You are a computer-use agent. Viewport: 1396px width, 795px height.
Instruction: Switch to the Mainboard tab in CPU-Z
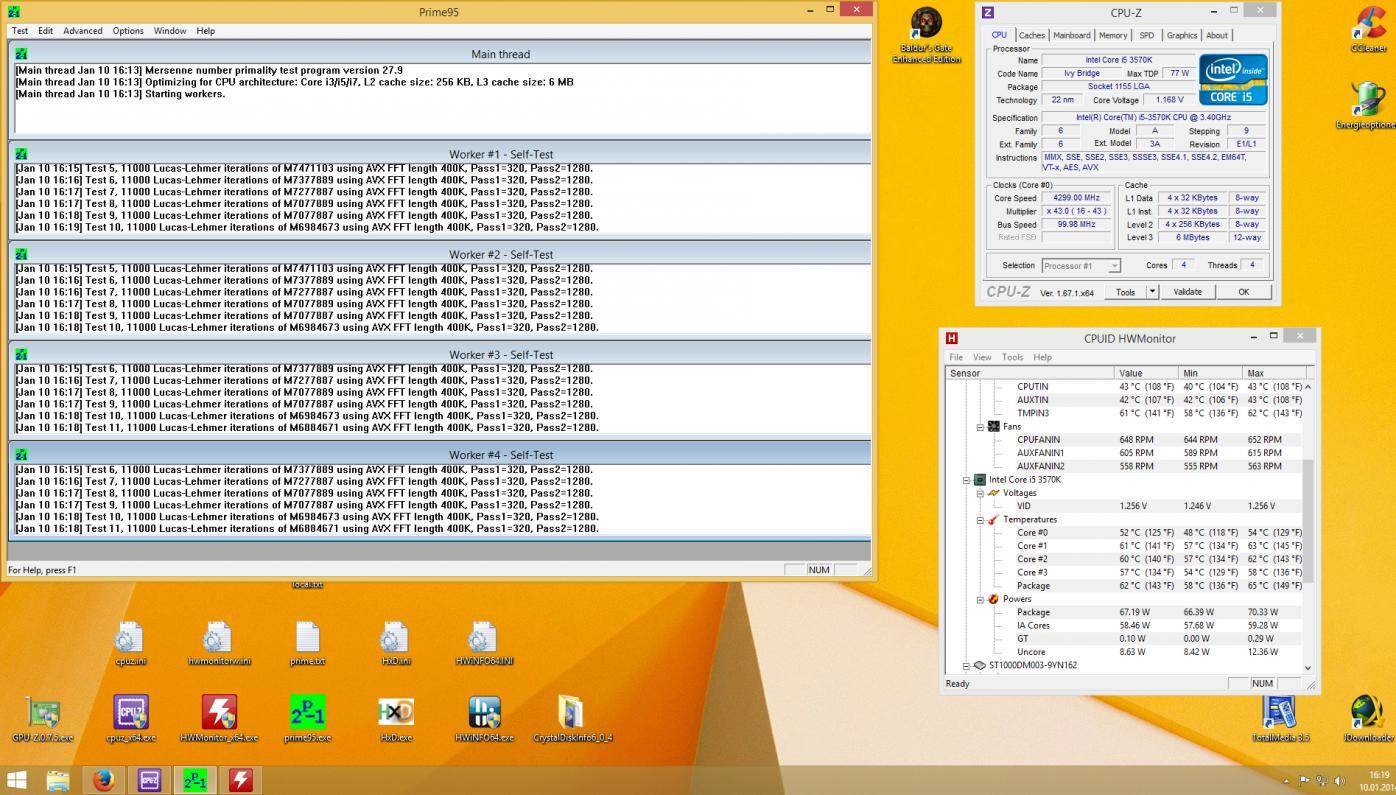(1072, 35)
